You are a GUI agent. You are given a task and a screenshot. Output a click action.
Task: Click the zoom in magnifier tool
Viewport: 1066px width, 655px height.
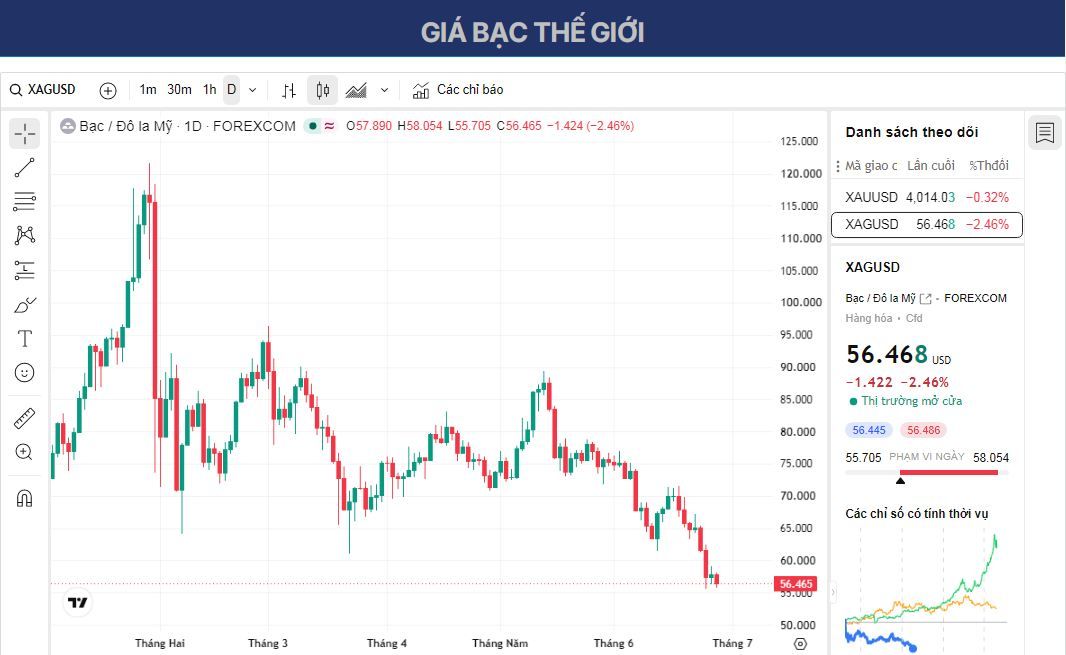(24, 452)
